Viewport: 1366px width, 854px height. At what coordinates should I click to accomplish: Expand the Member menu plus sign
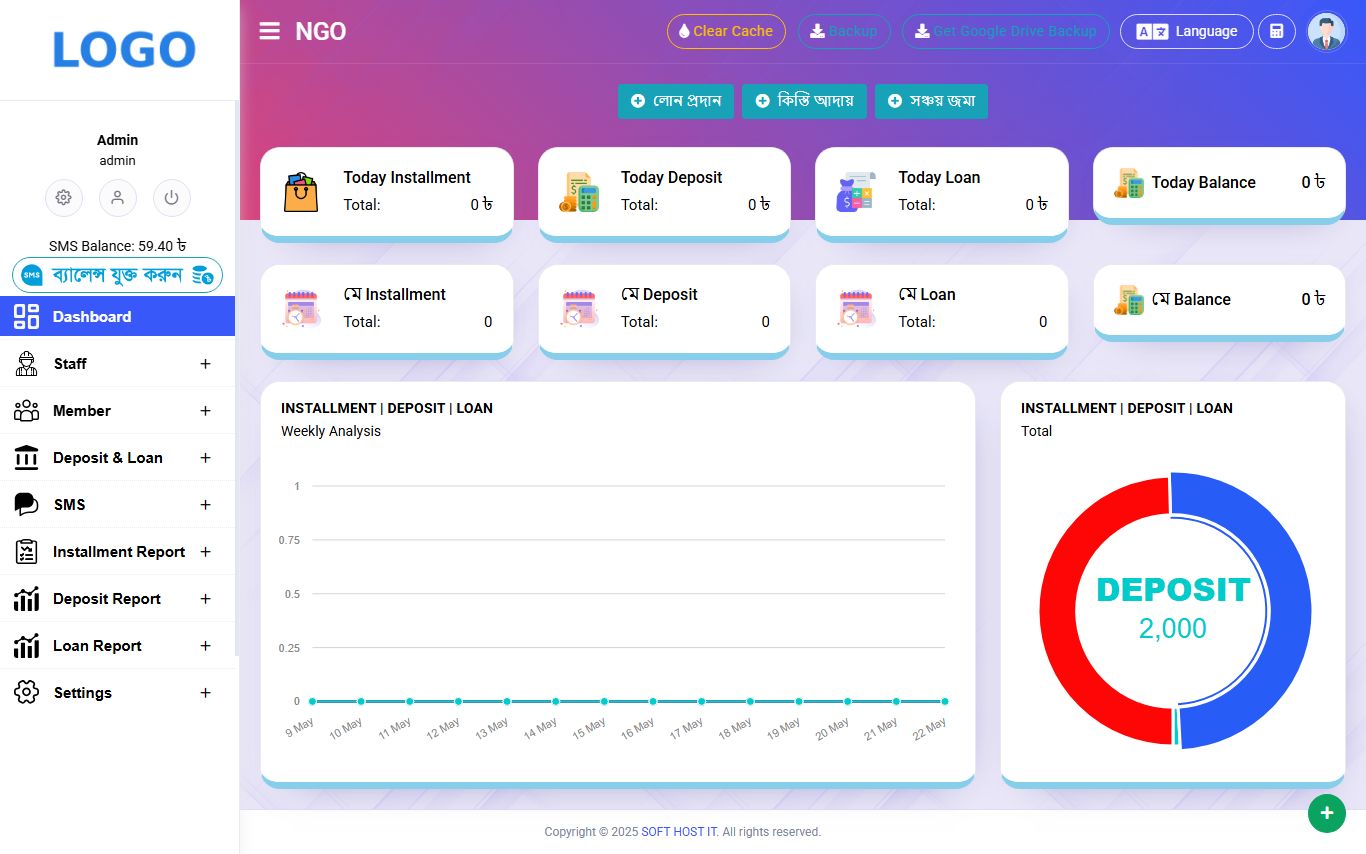click(206, 411)
